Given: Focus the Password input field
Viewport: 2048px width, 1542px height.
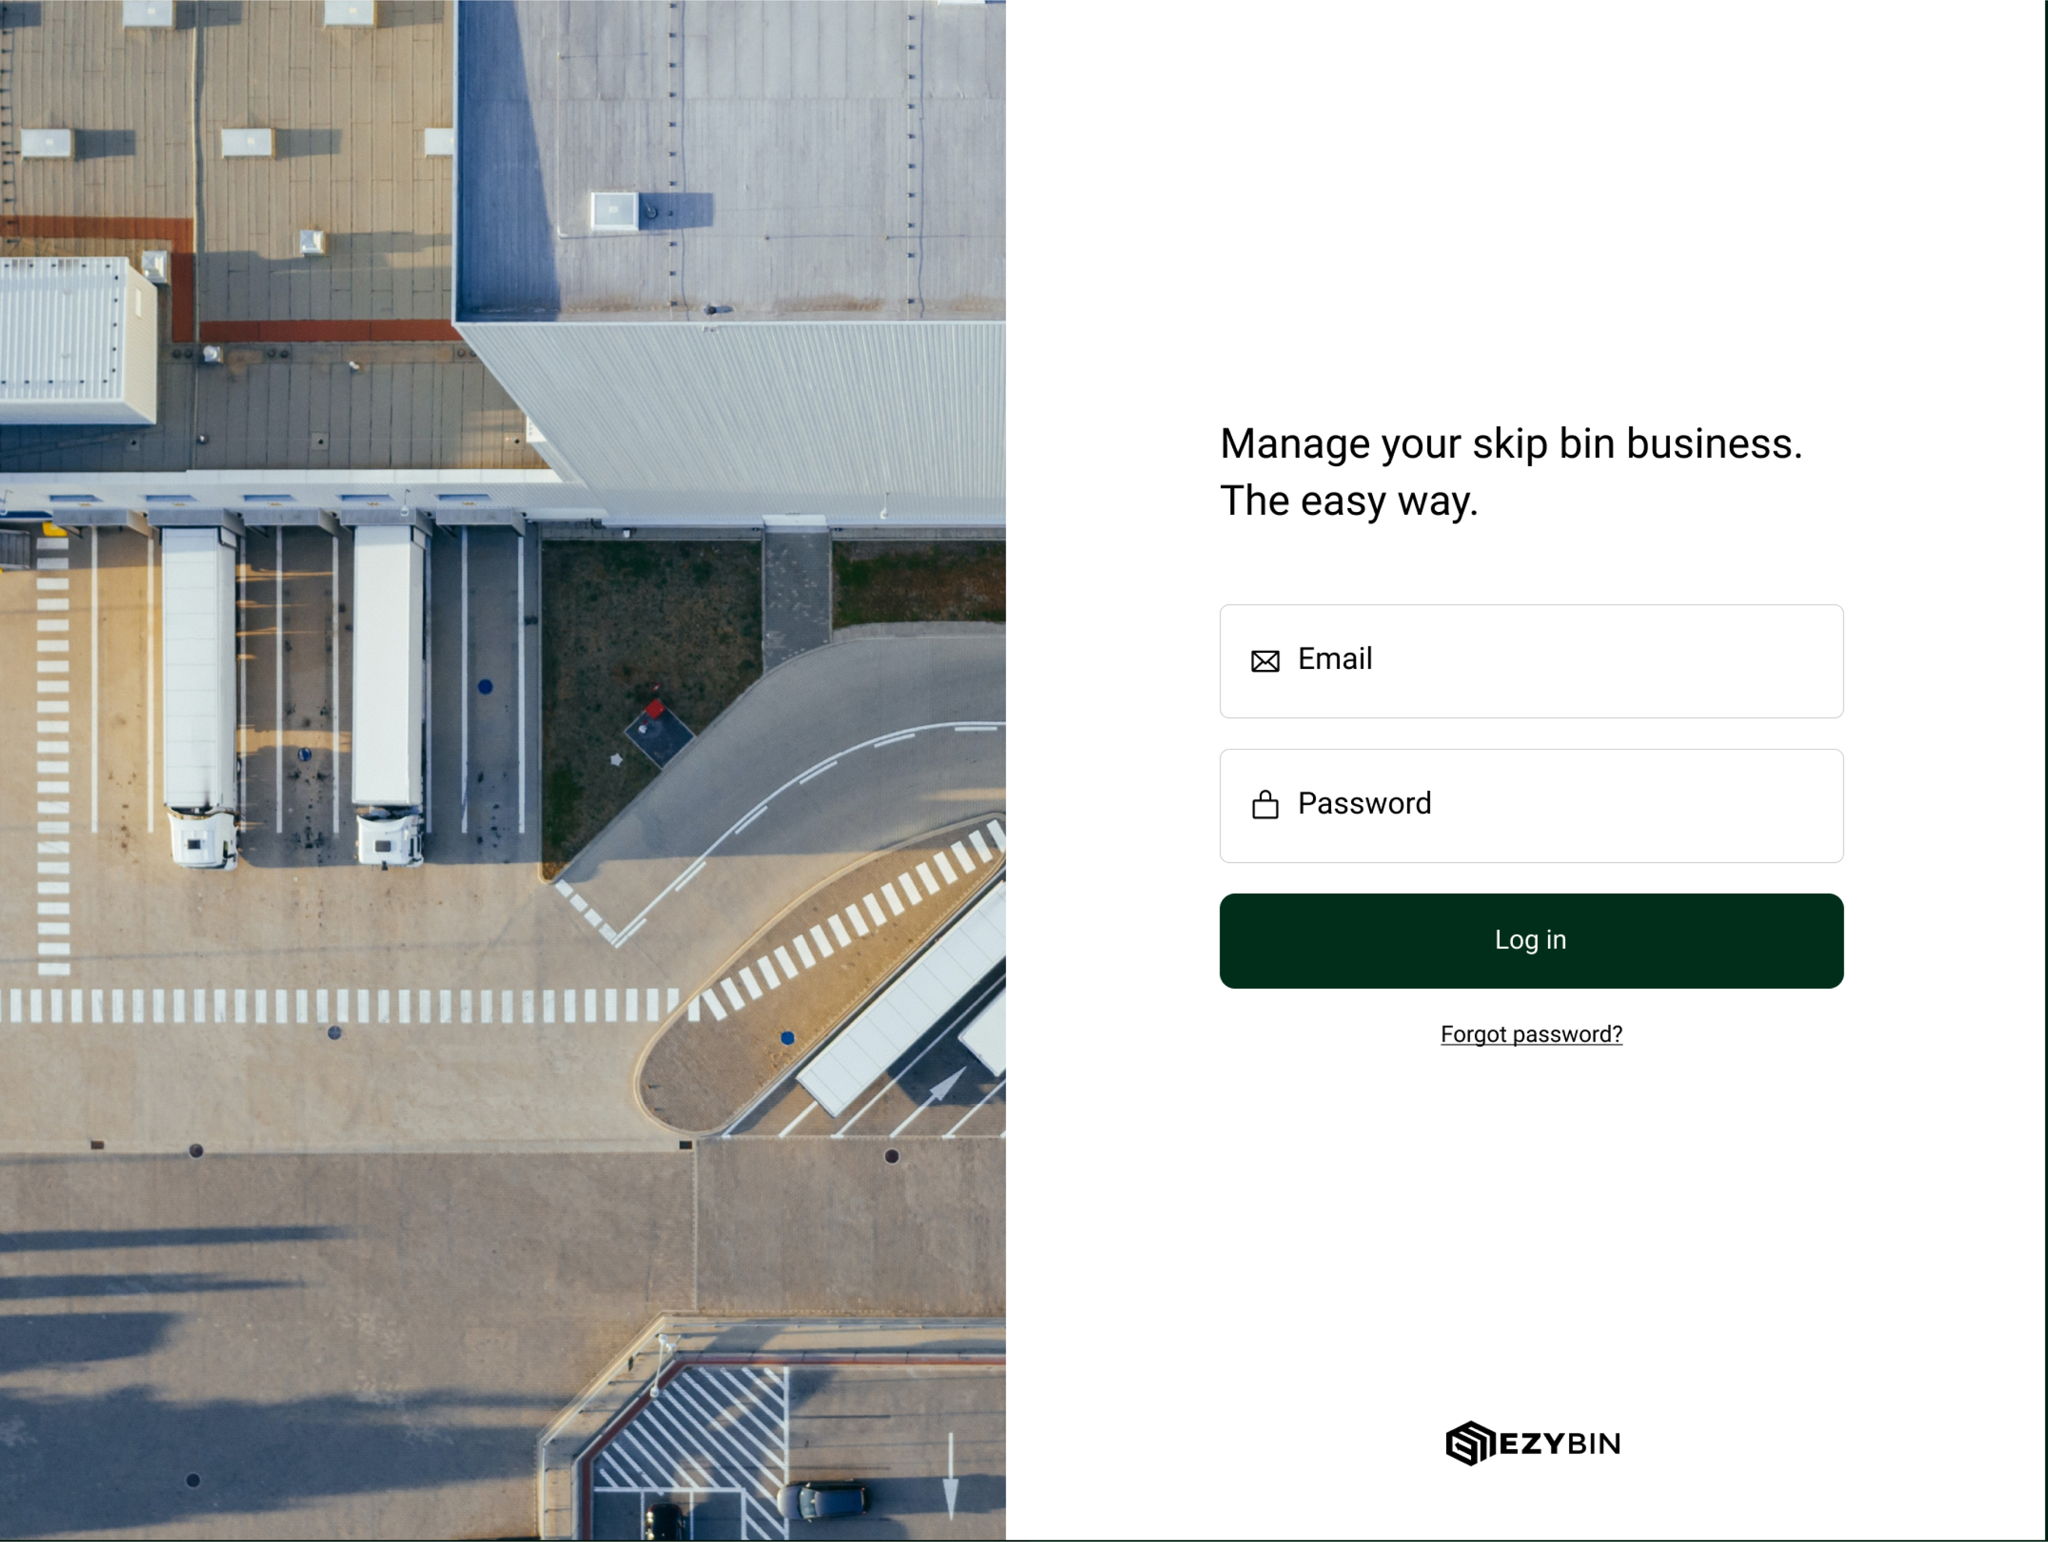Looking at the screenshot, I should coord(1531,806).
